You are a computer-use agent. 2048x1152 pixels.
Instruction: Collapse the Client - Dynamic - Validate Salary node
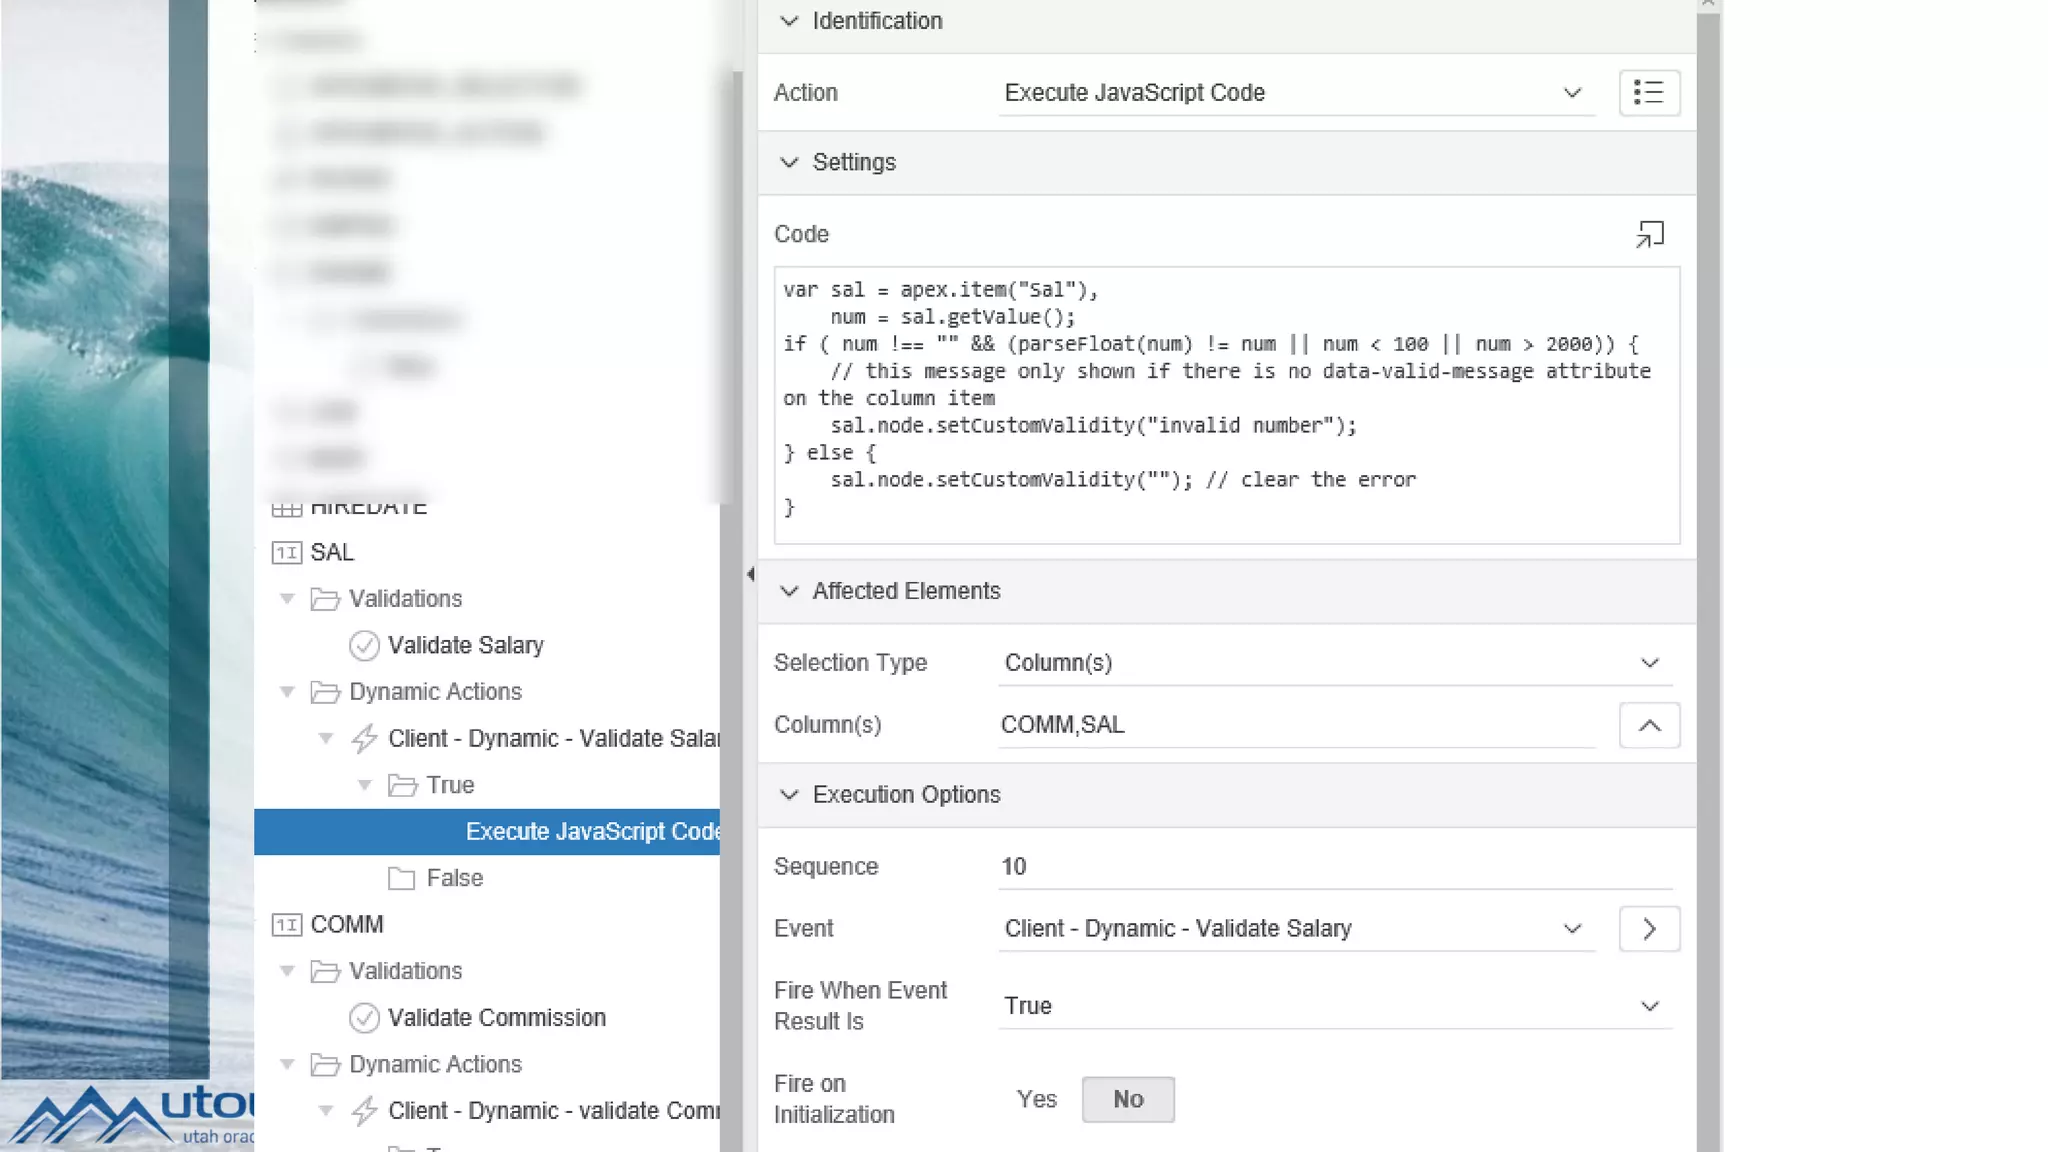coord(326,739)
